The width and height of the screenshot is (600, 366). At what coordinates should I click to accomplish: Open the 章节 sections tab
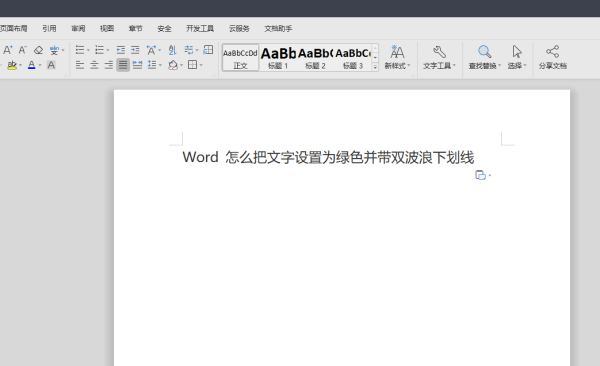[135, 28]
